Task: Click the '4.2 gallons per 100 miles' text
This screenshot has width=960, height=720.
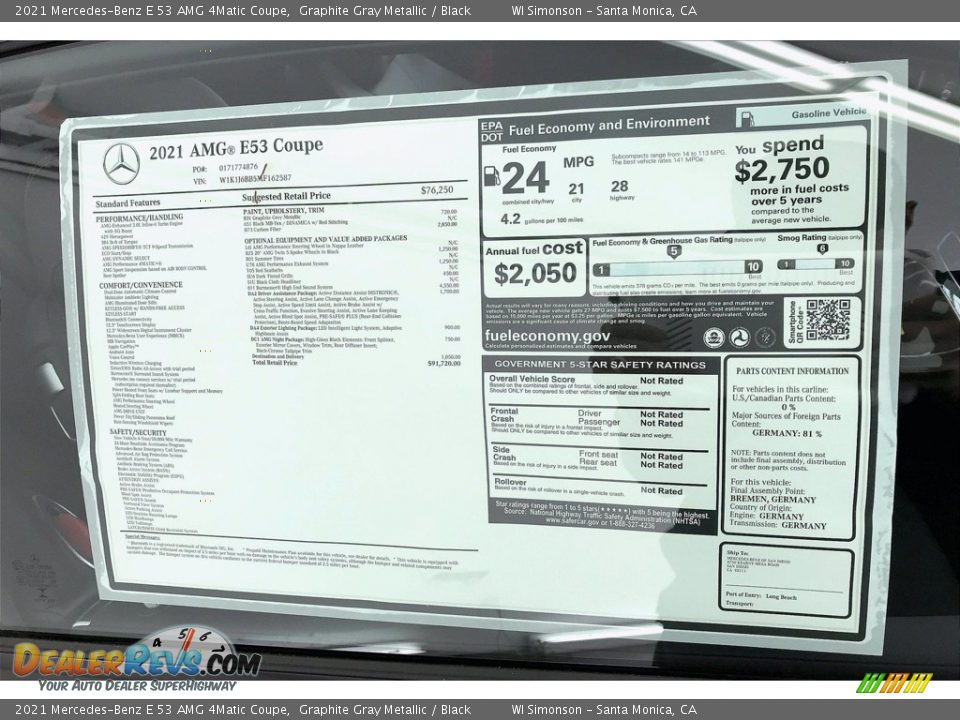Action: pyautogui.click(x=541, y=219)
